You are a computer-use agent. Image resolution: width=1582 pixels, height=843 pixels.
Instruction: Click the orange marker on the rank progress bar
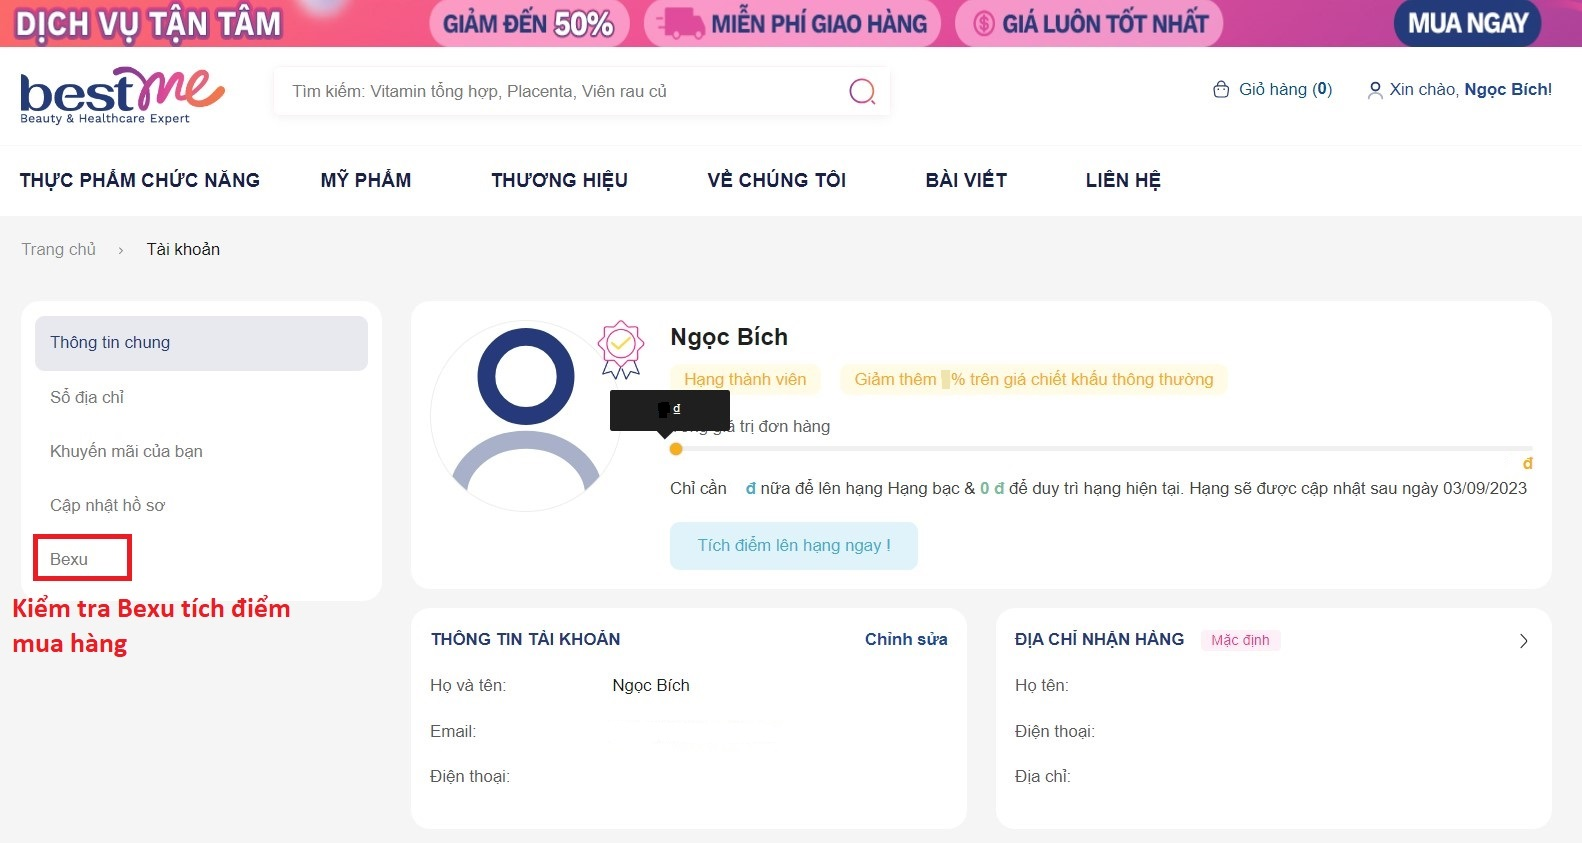tap(675, 449)
